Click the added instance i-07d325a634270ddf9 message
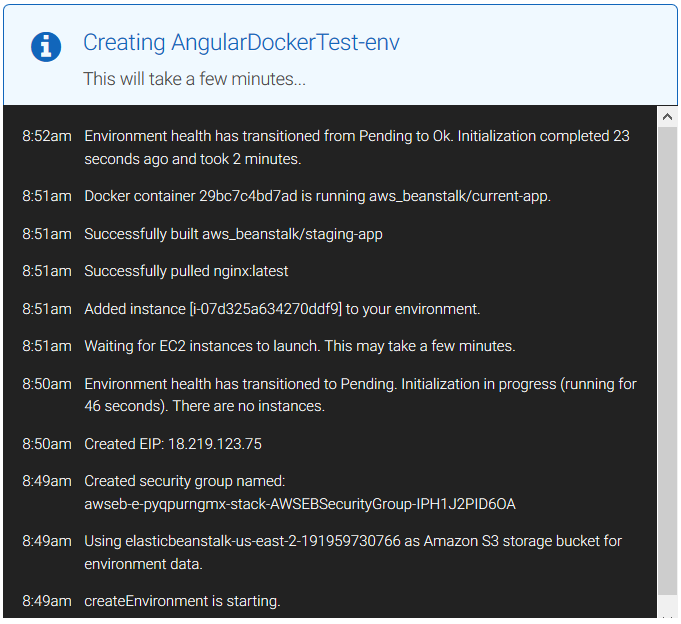This screenshot has height=624, width=681. tap(282, 309)
